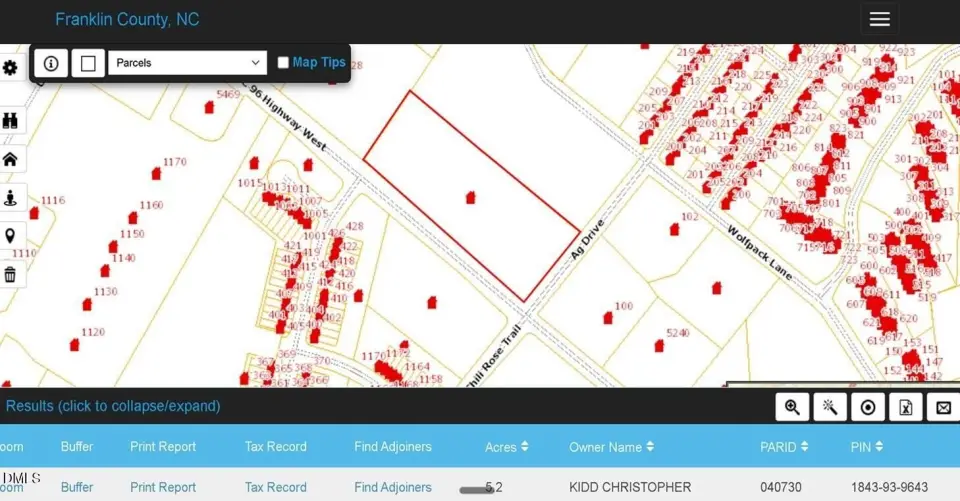Select the street view person icon

11,198
